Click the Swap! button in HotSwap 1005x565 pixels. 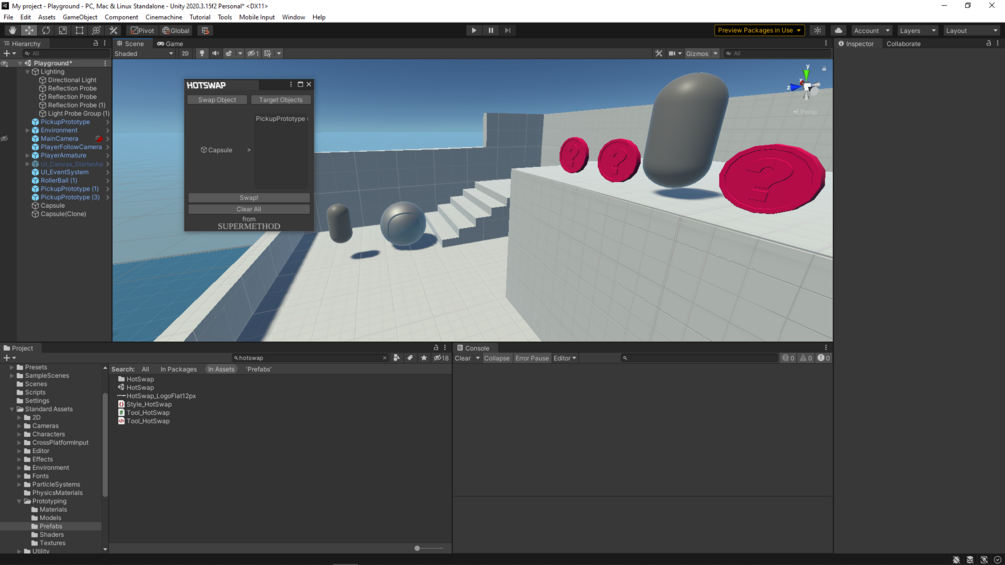pyautogui.click(x=249, y=197)
